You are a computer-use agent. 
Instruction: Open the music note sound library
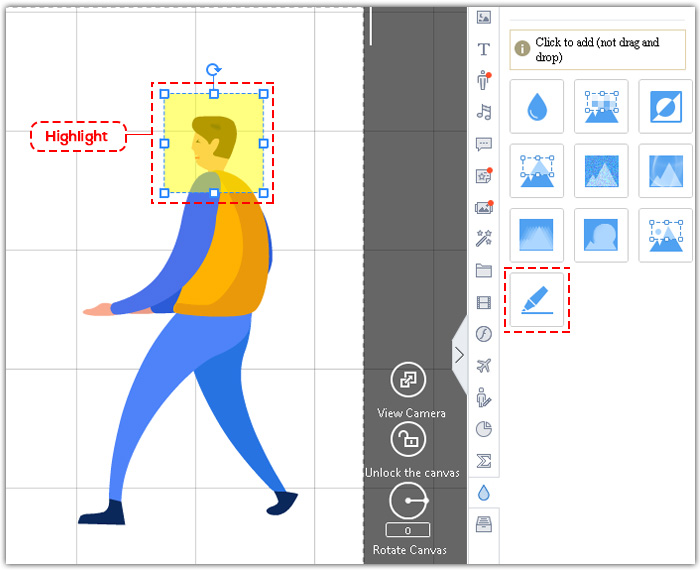(x=484, y=112)
